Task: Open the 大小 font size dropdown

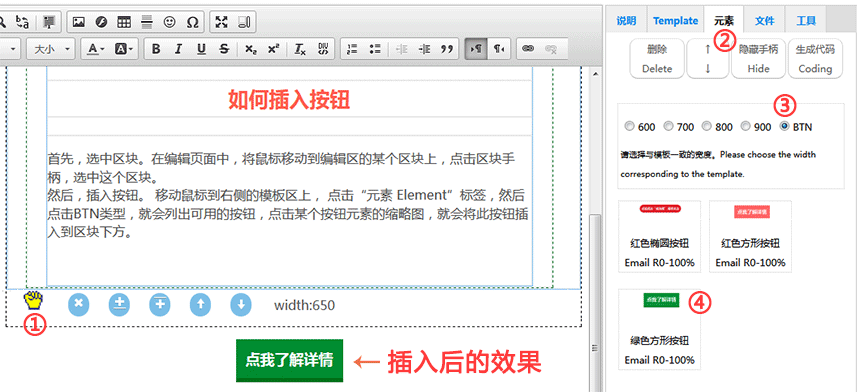Action: pos(50,49)
